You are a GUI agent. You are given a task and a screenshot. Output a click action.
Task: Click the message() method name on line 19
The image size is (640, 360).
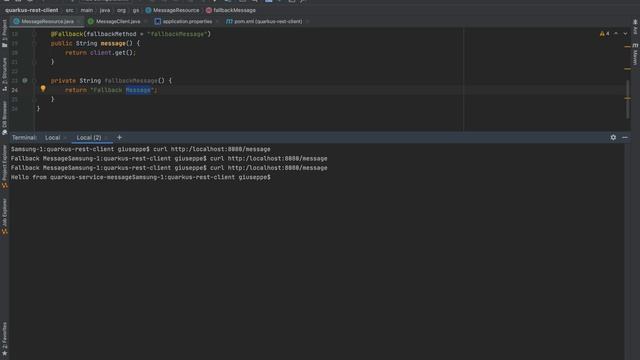pos(113,43)
